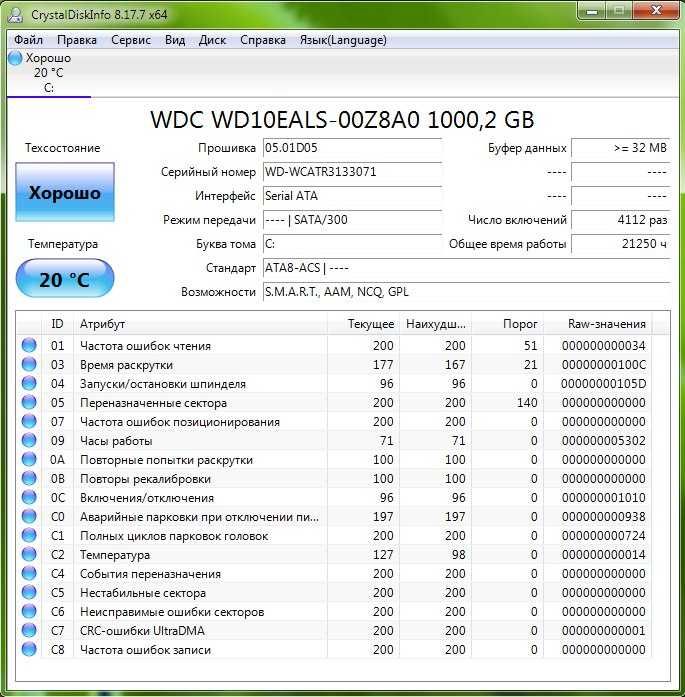Click the Хорошо label in disk tab
The height and width of the screenshot is (697, 685).
coord(48,58)
